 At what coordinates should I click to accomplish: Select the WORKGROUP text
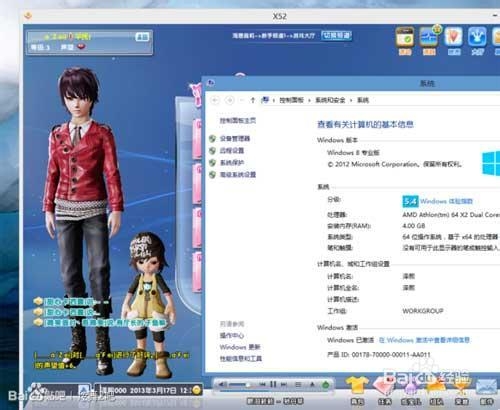pos(423,311)
